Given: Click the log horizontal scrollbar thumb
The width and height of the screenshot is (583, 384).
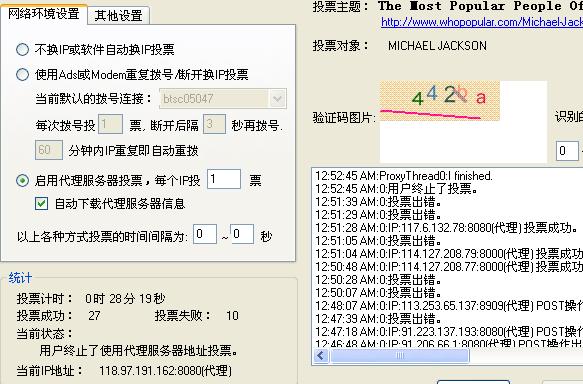Looking at the screenshot, I should (x=400, y=356).
